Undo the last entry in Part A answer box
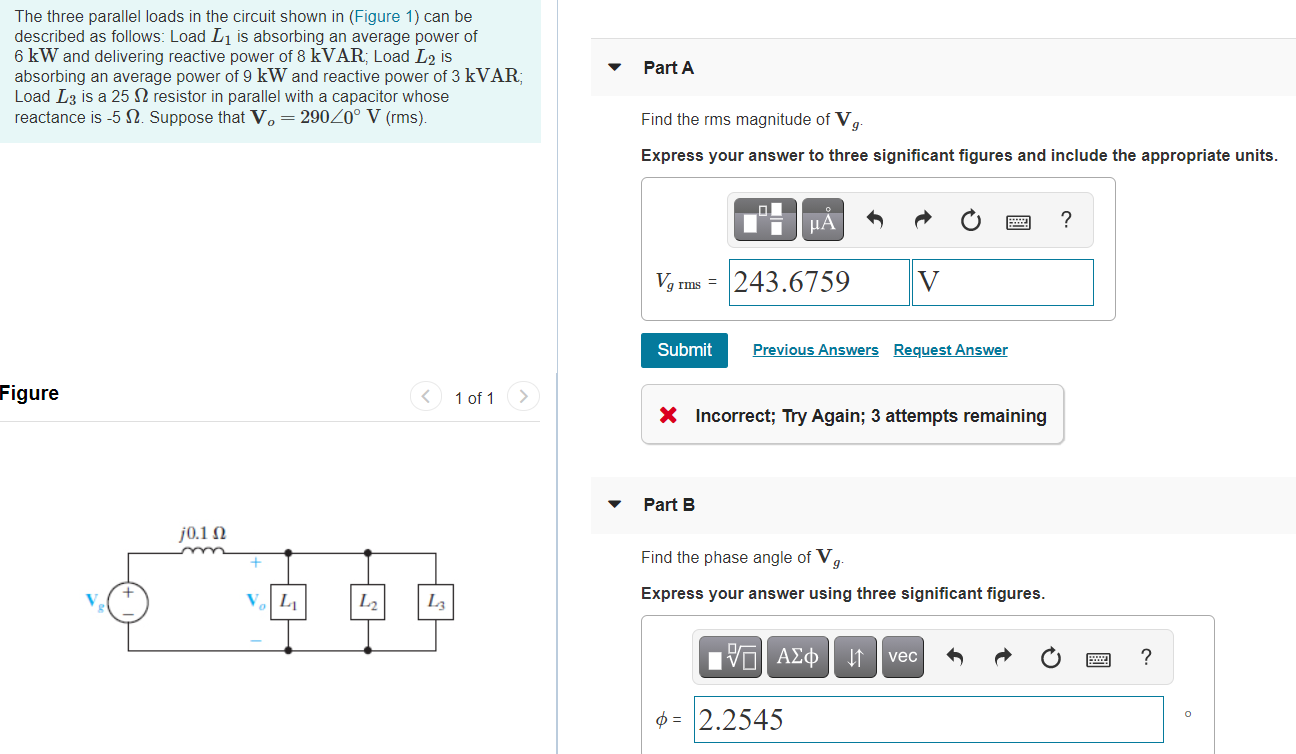Viewport: 1296px width, 754px height. point(873,219)
